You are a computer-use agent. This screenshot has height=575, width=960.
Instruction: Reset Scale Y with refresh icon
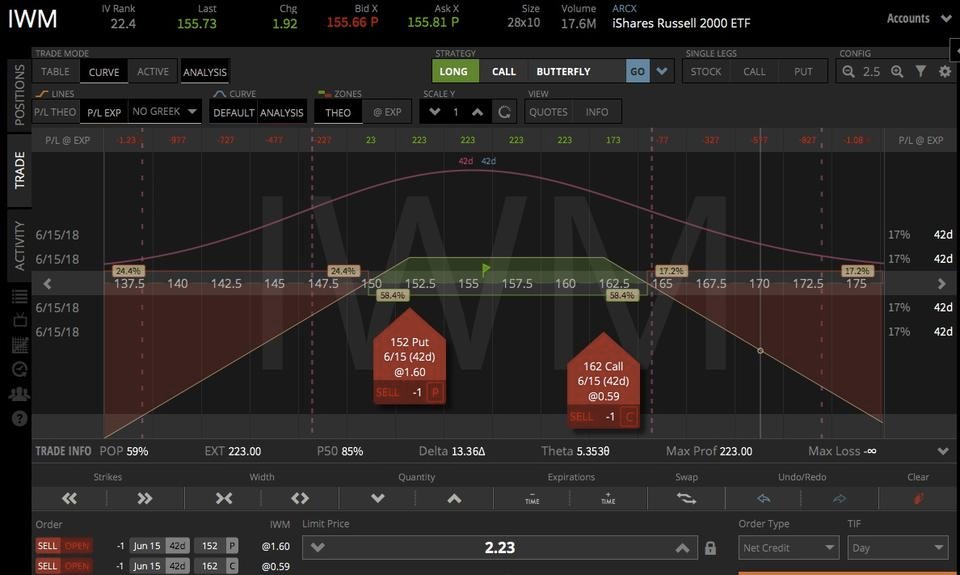tap(504, 112)
